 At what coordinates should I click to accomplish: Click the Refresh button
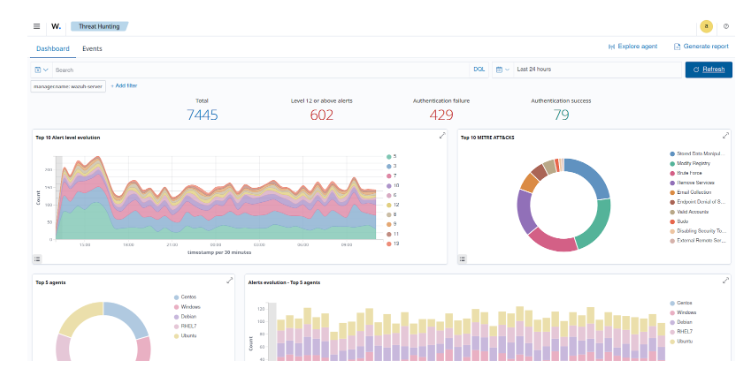[708, 70]
